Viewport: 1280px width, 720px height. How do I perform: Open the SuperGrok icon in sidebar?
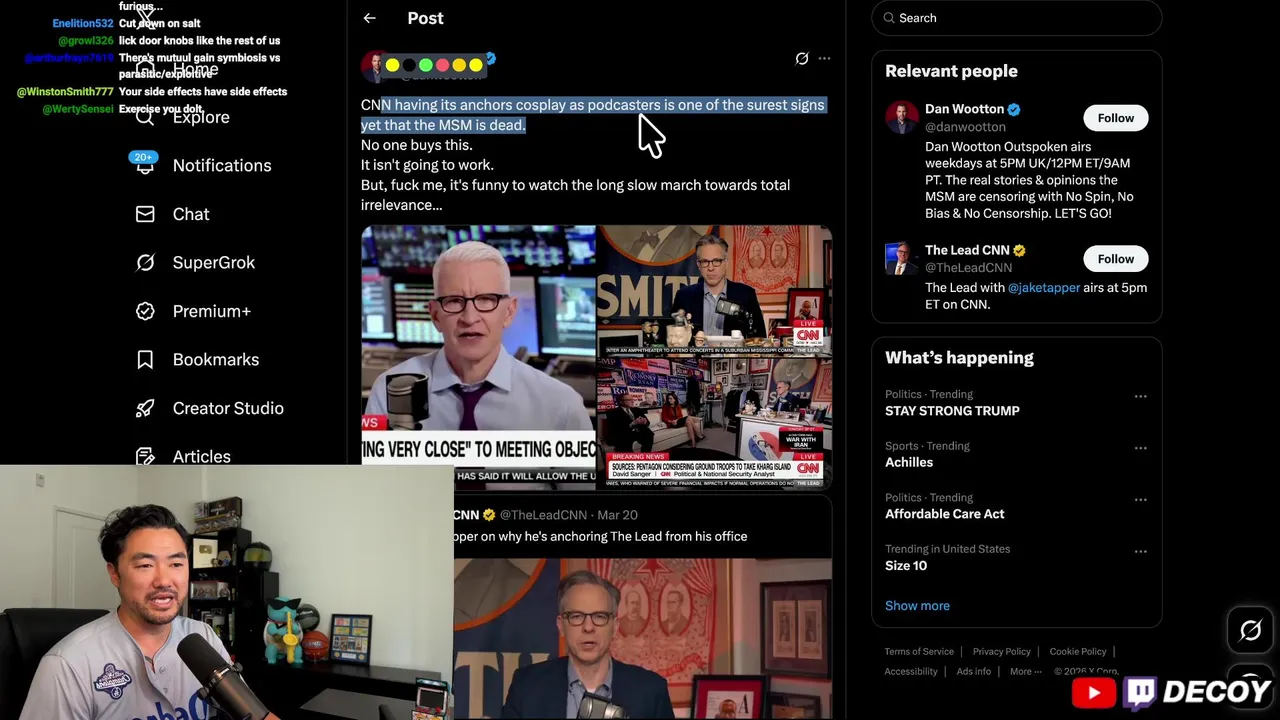tap(145, 262)
